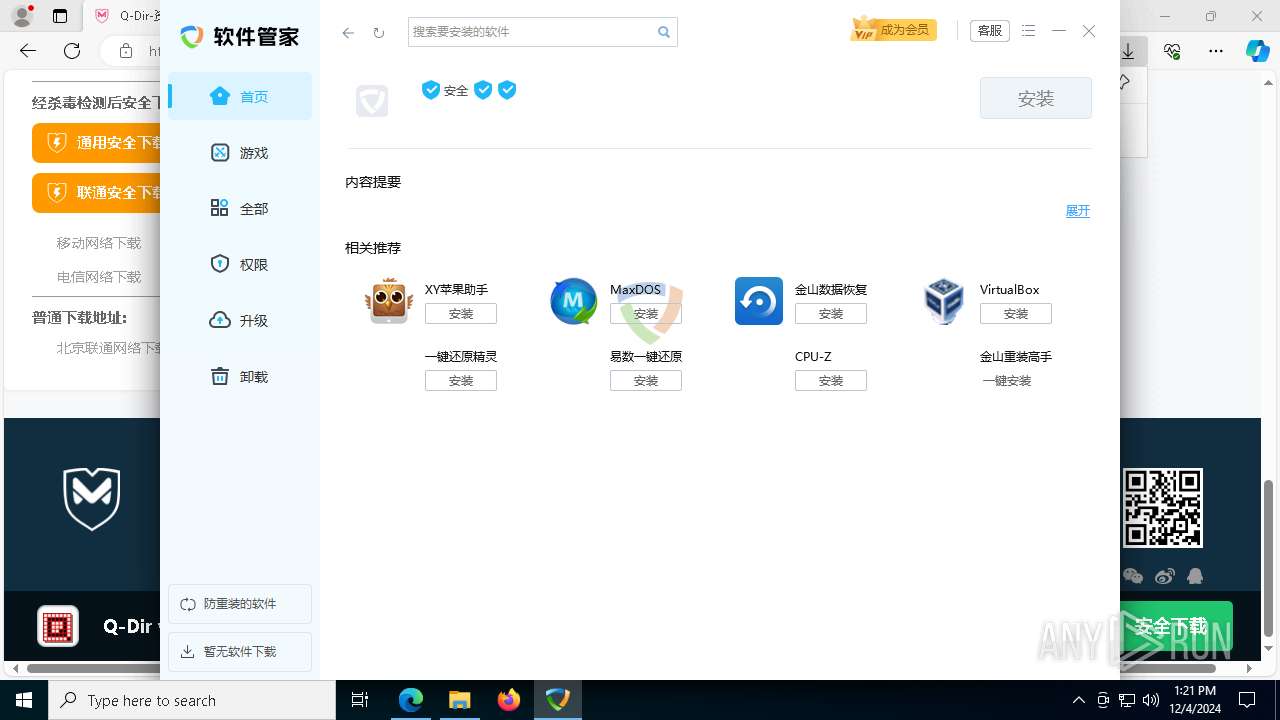Click the Edge browser back button
Screen dimensions: 1280x720
point(28,51)
